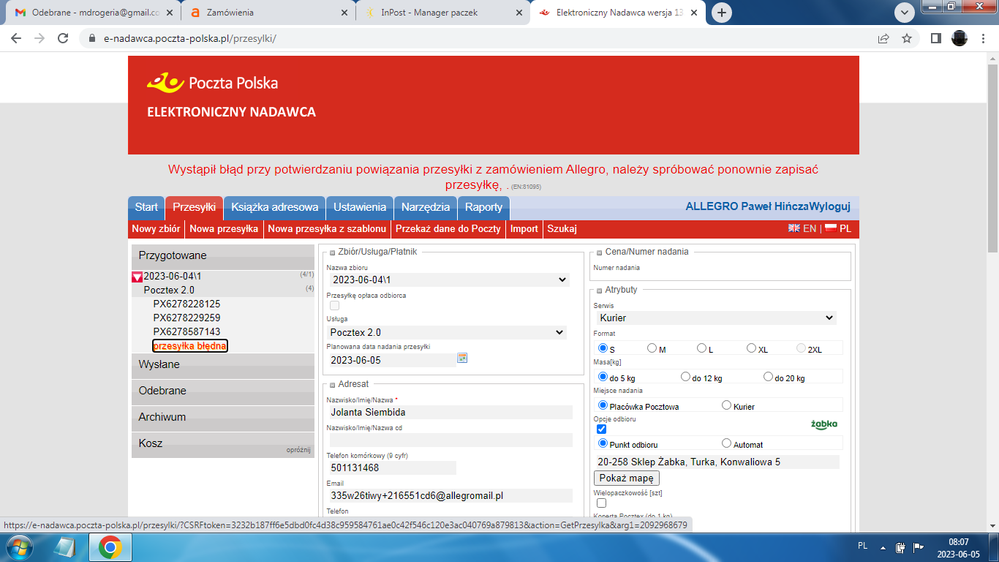Collapse the Cena/Numer nadania section

[600, 252]
